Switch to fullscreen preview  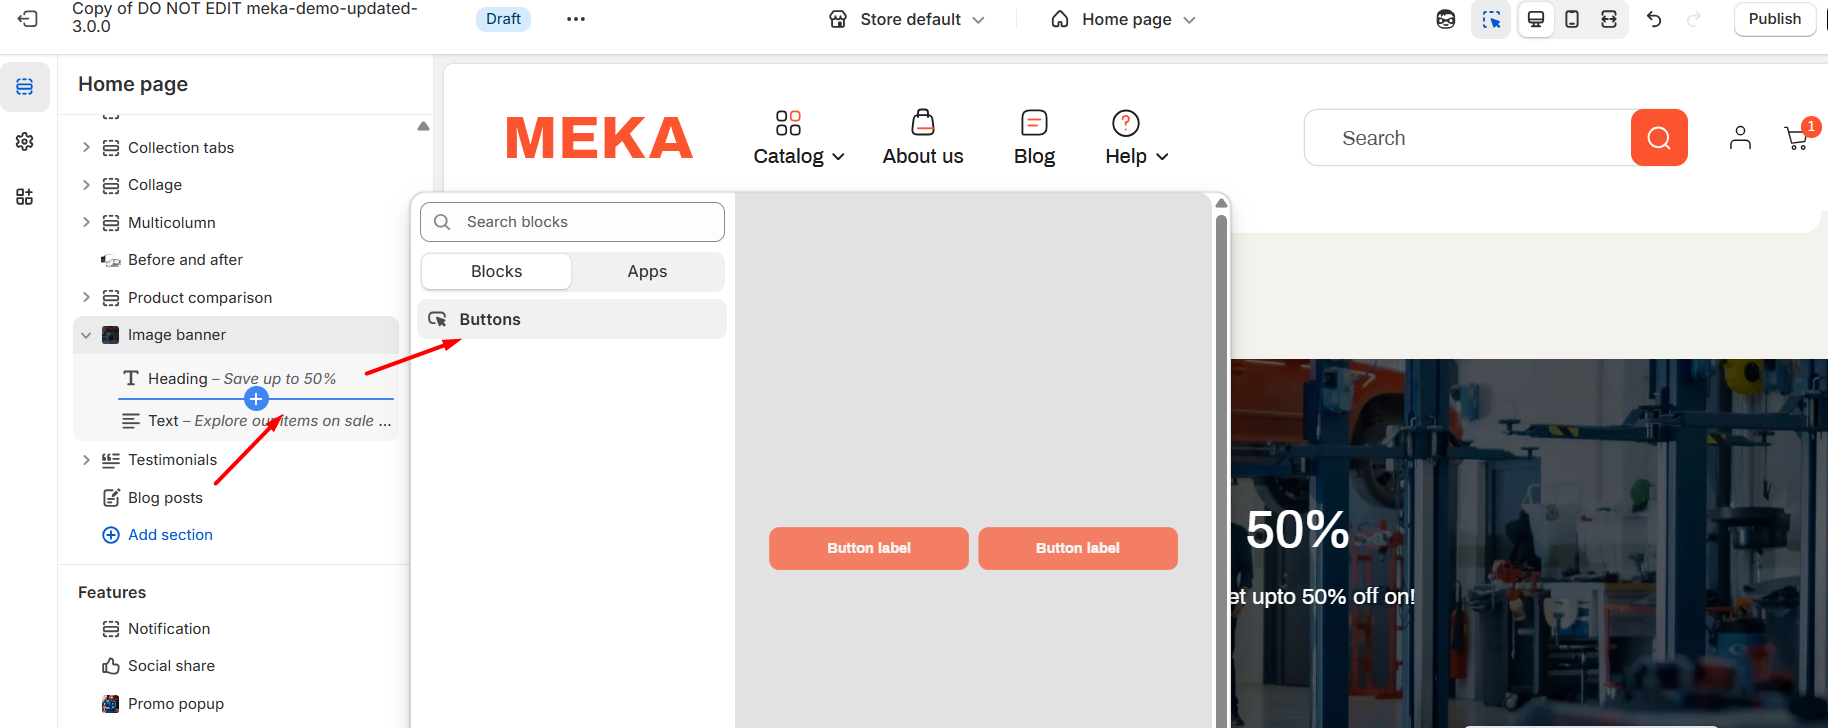click(1609, 19)
